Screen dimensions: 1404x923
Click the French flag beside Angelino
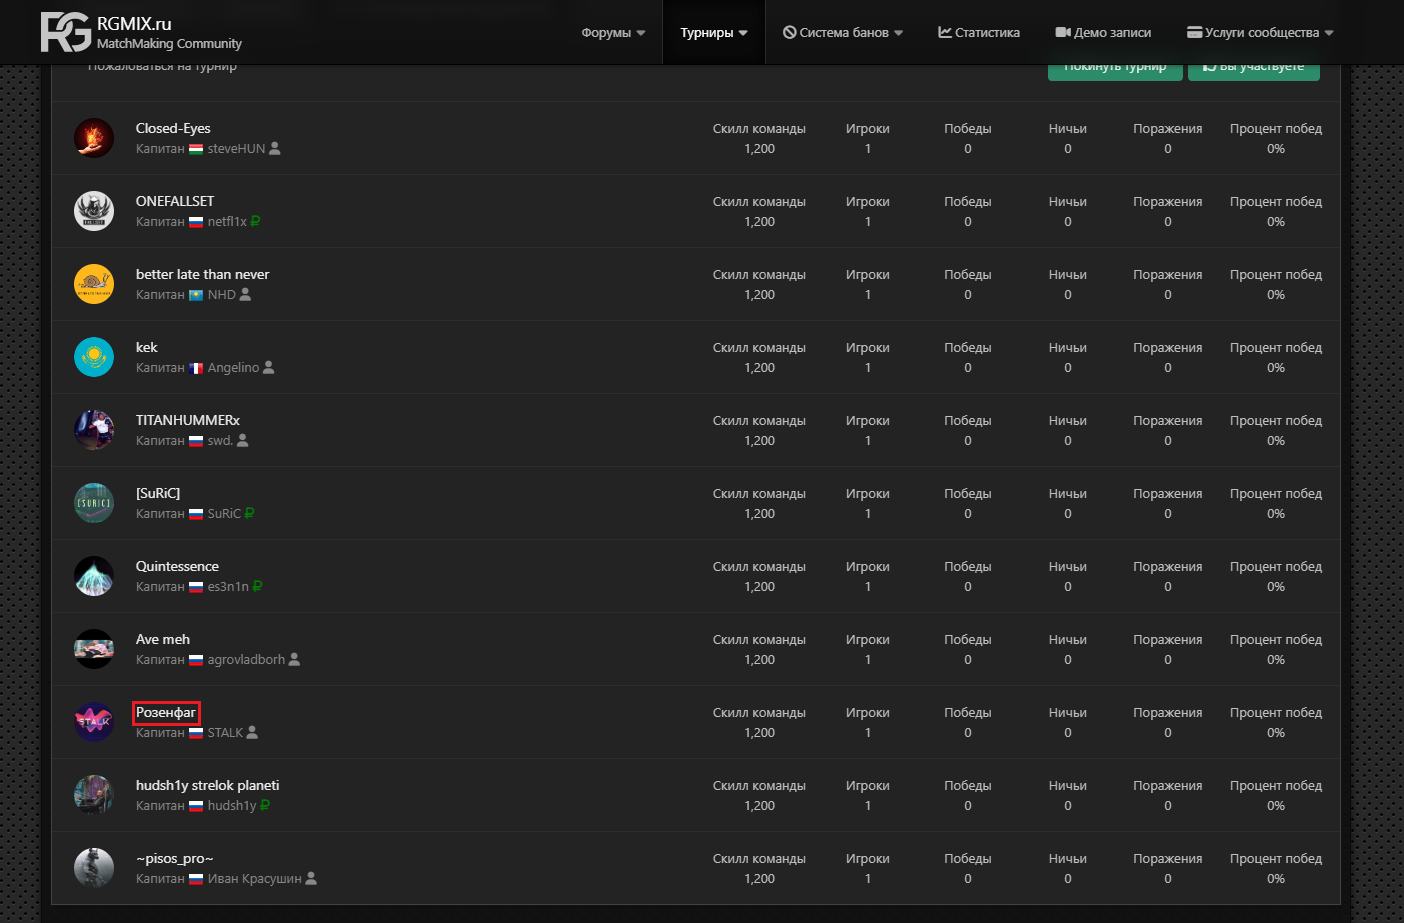tap(196, 368)
